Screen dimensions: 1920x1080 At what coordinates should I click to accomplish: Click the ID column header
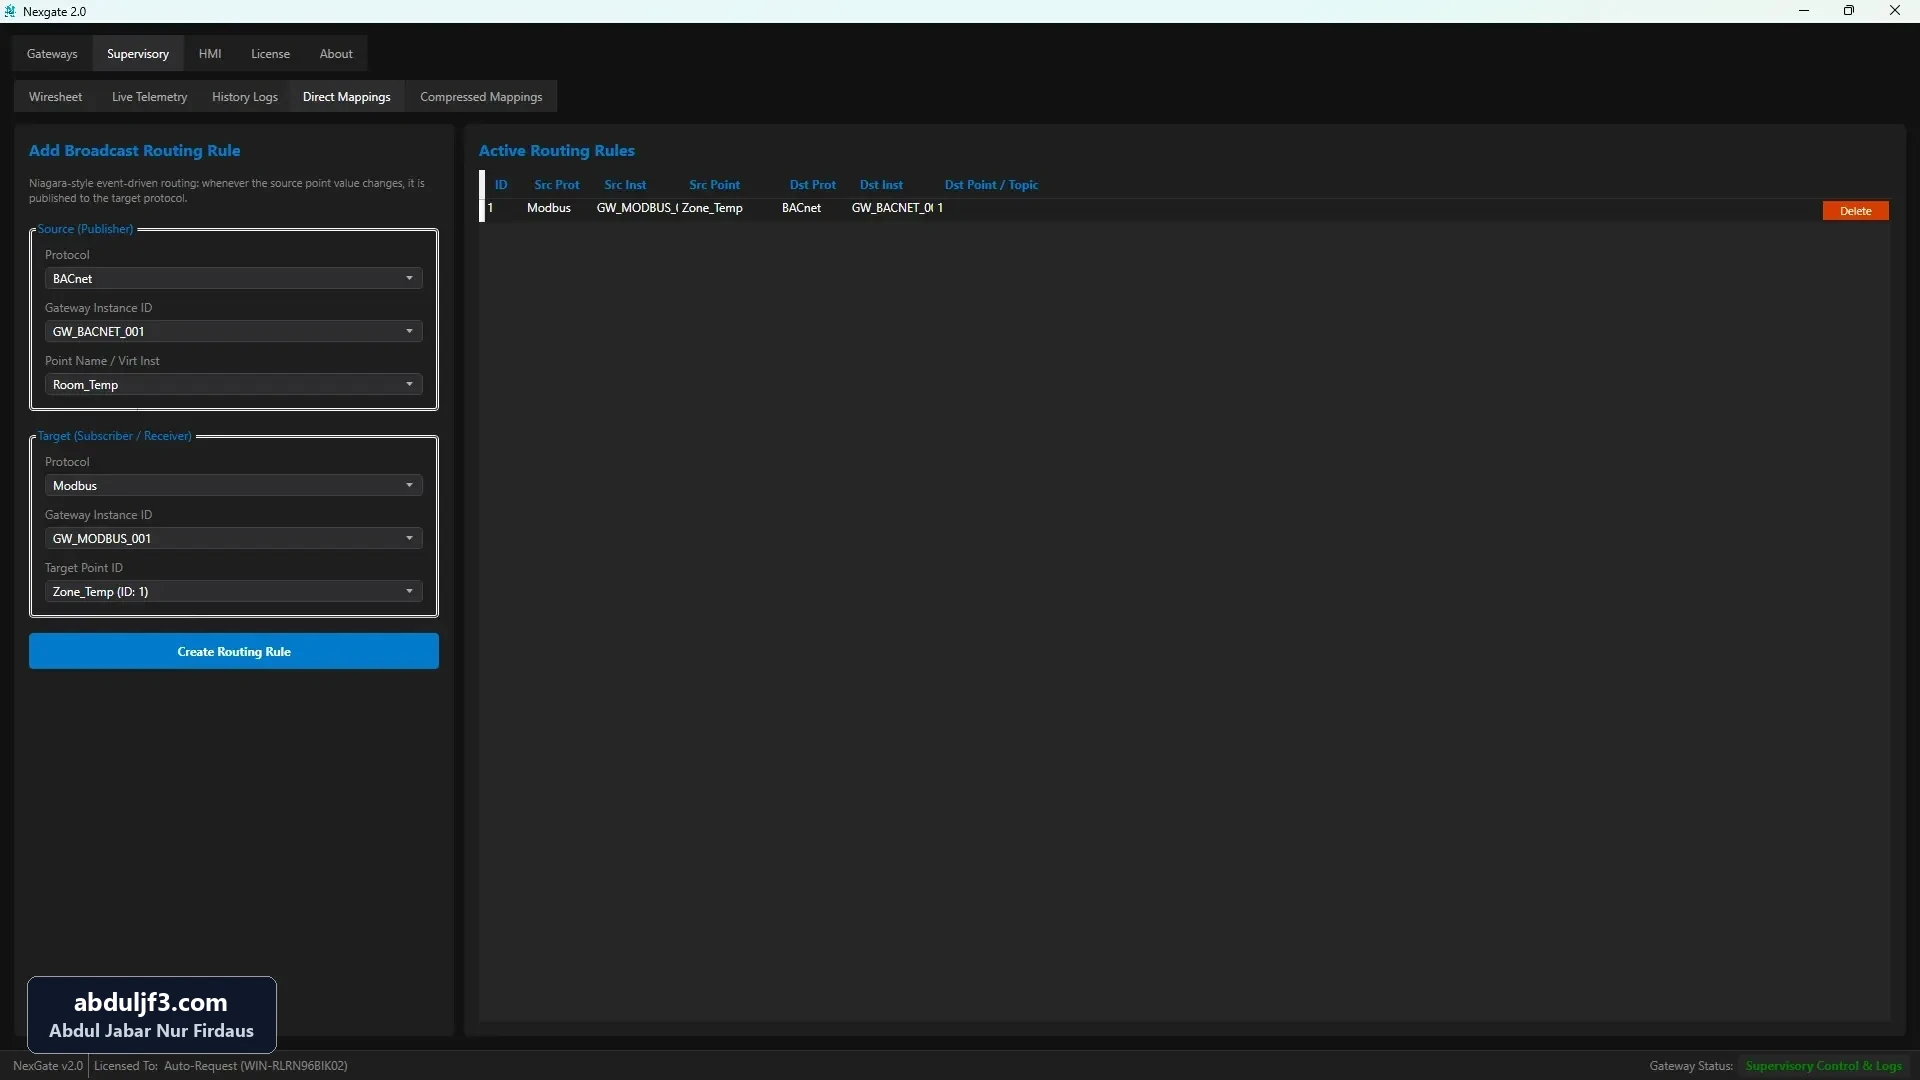pos(501,185)
